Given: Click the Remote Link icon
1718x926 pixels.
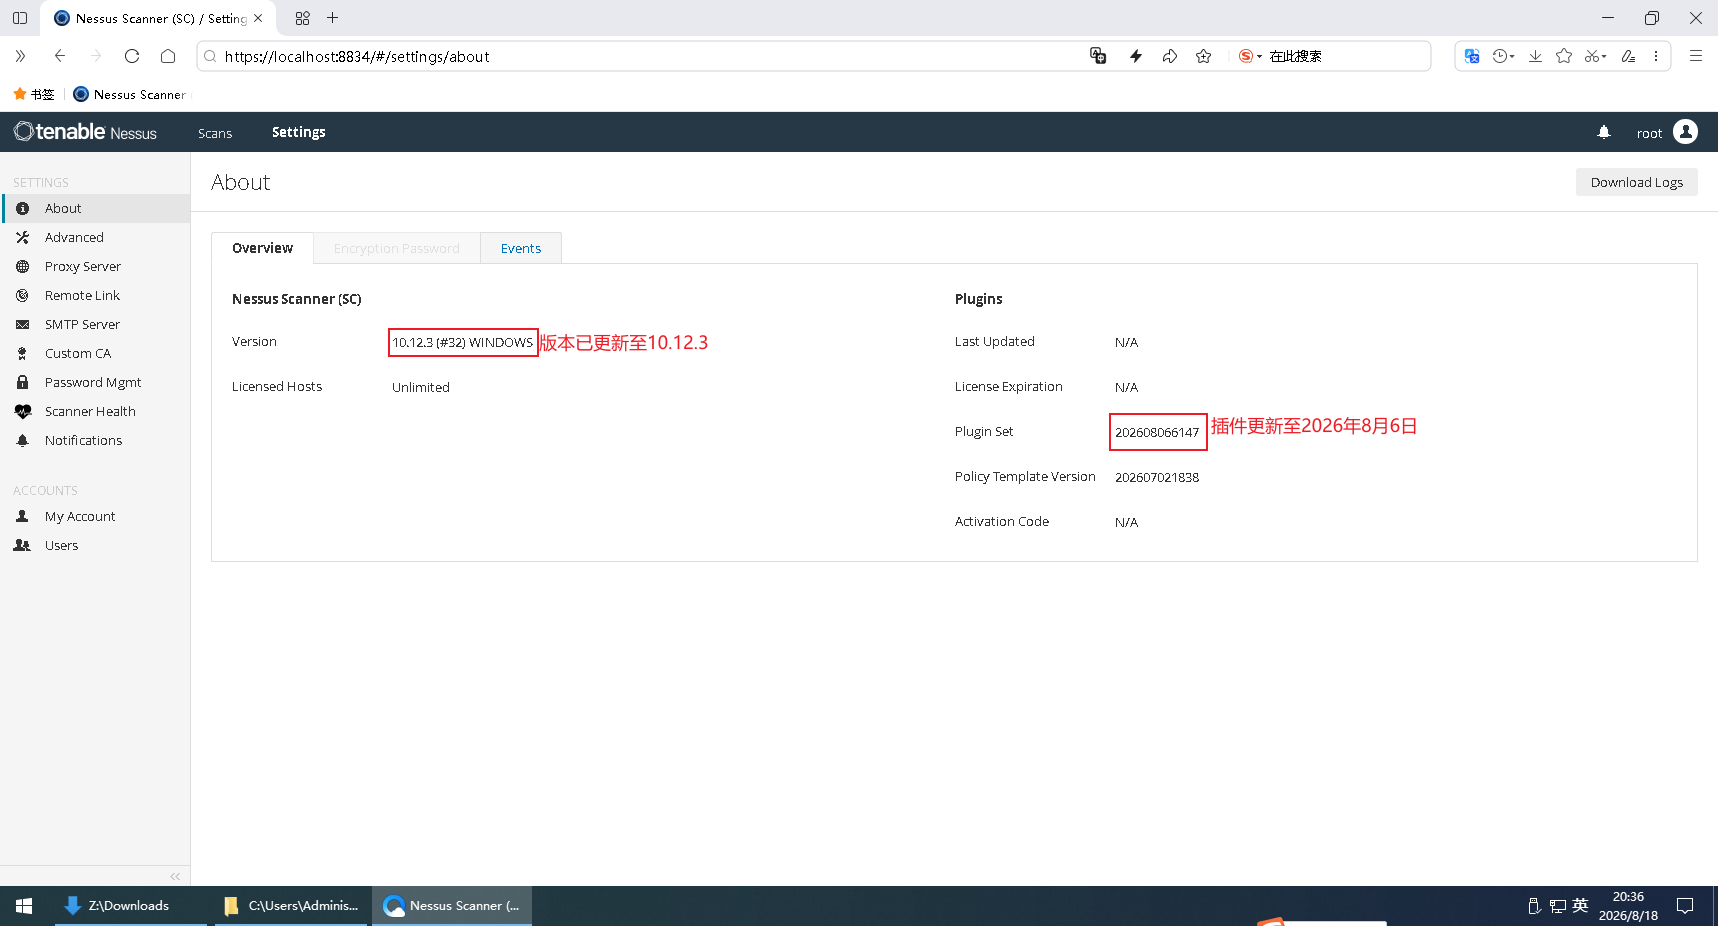Looking at the screenshot, I should 22,295.
